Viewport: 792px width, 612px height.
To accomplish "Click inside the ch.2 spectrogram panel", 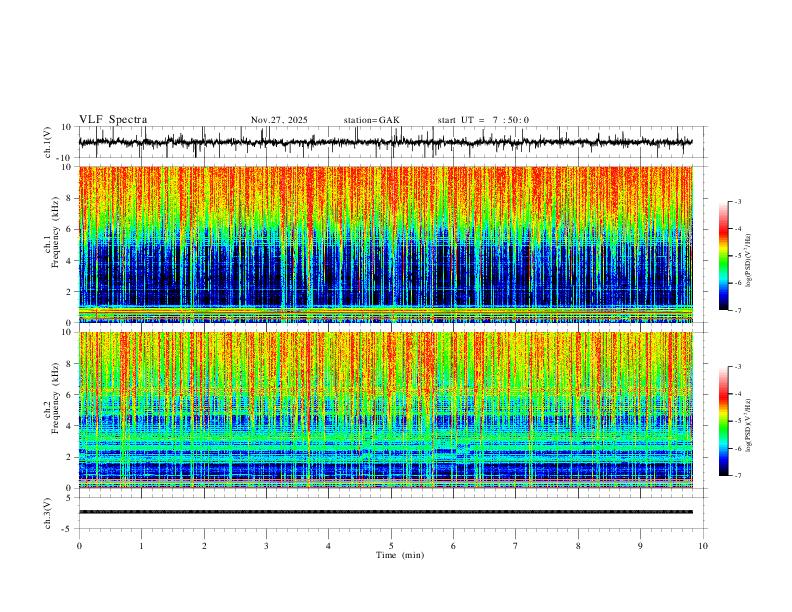I will [x=385, y=410].
